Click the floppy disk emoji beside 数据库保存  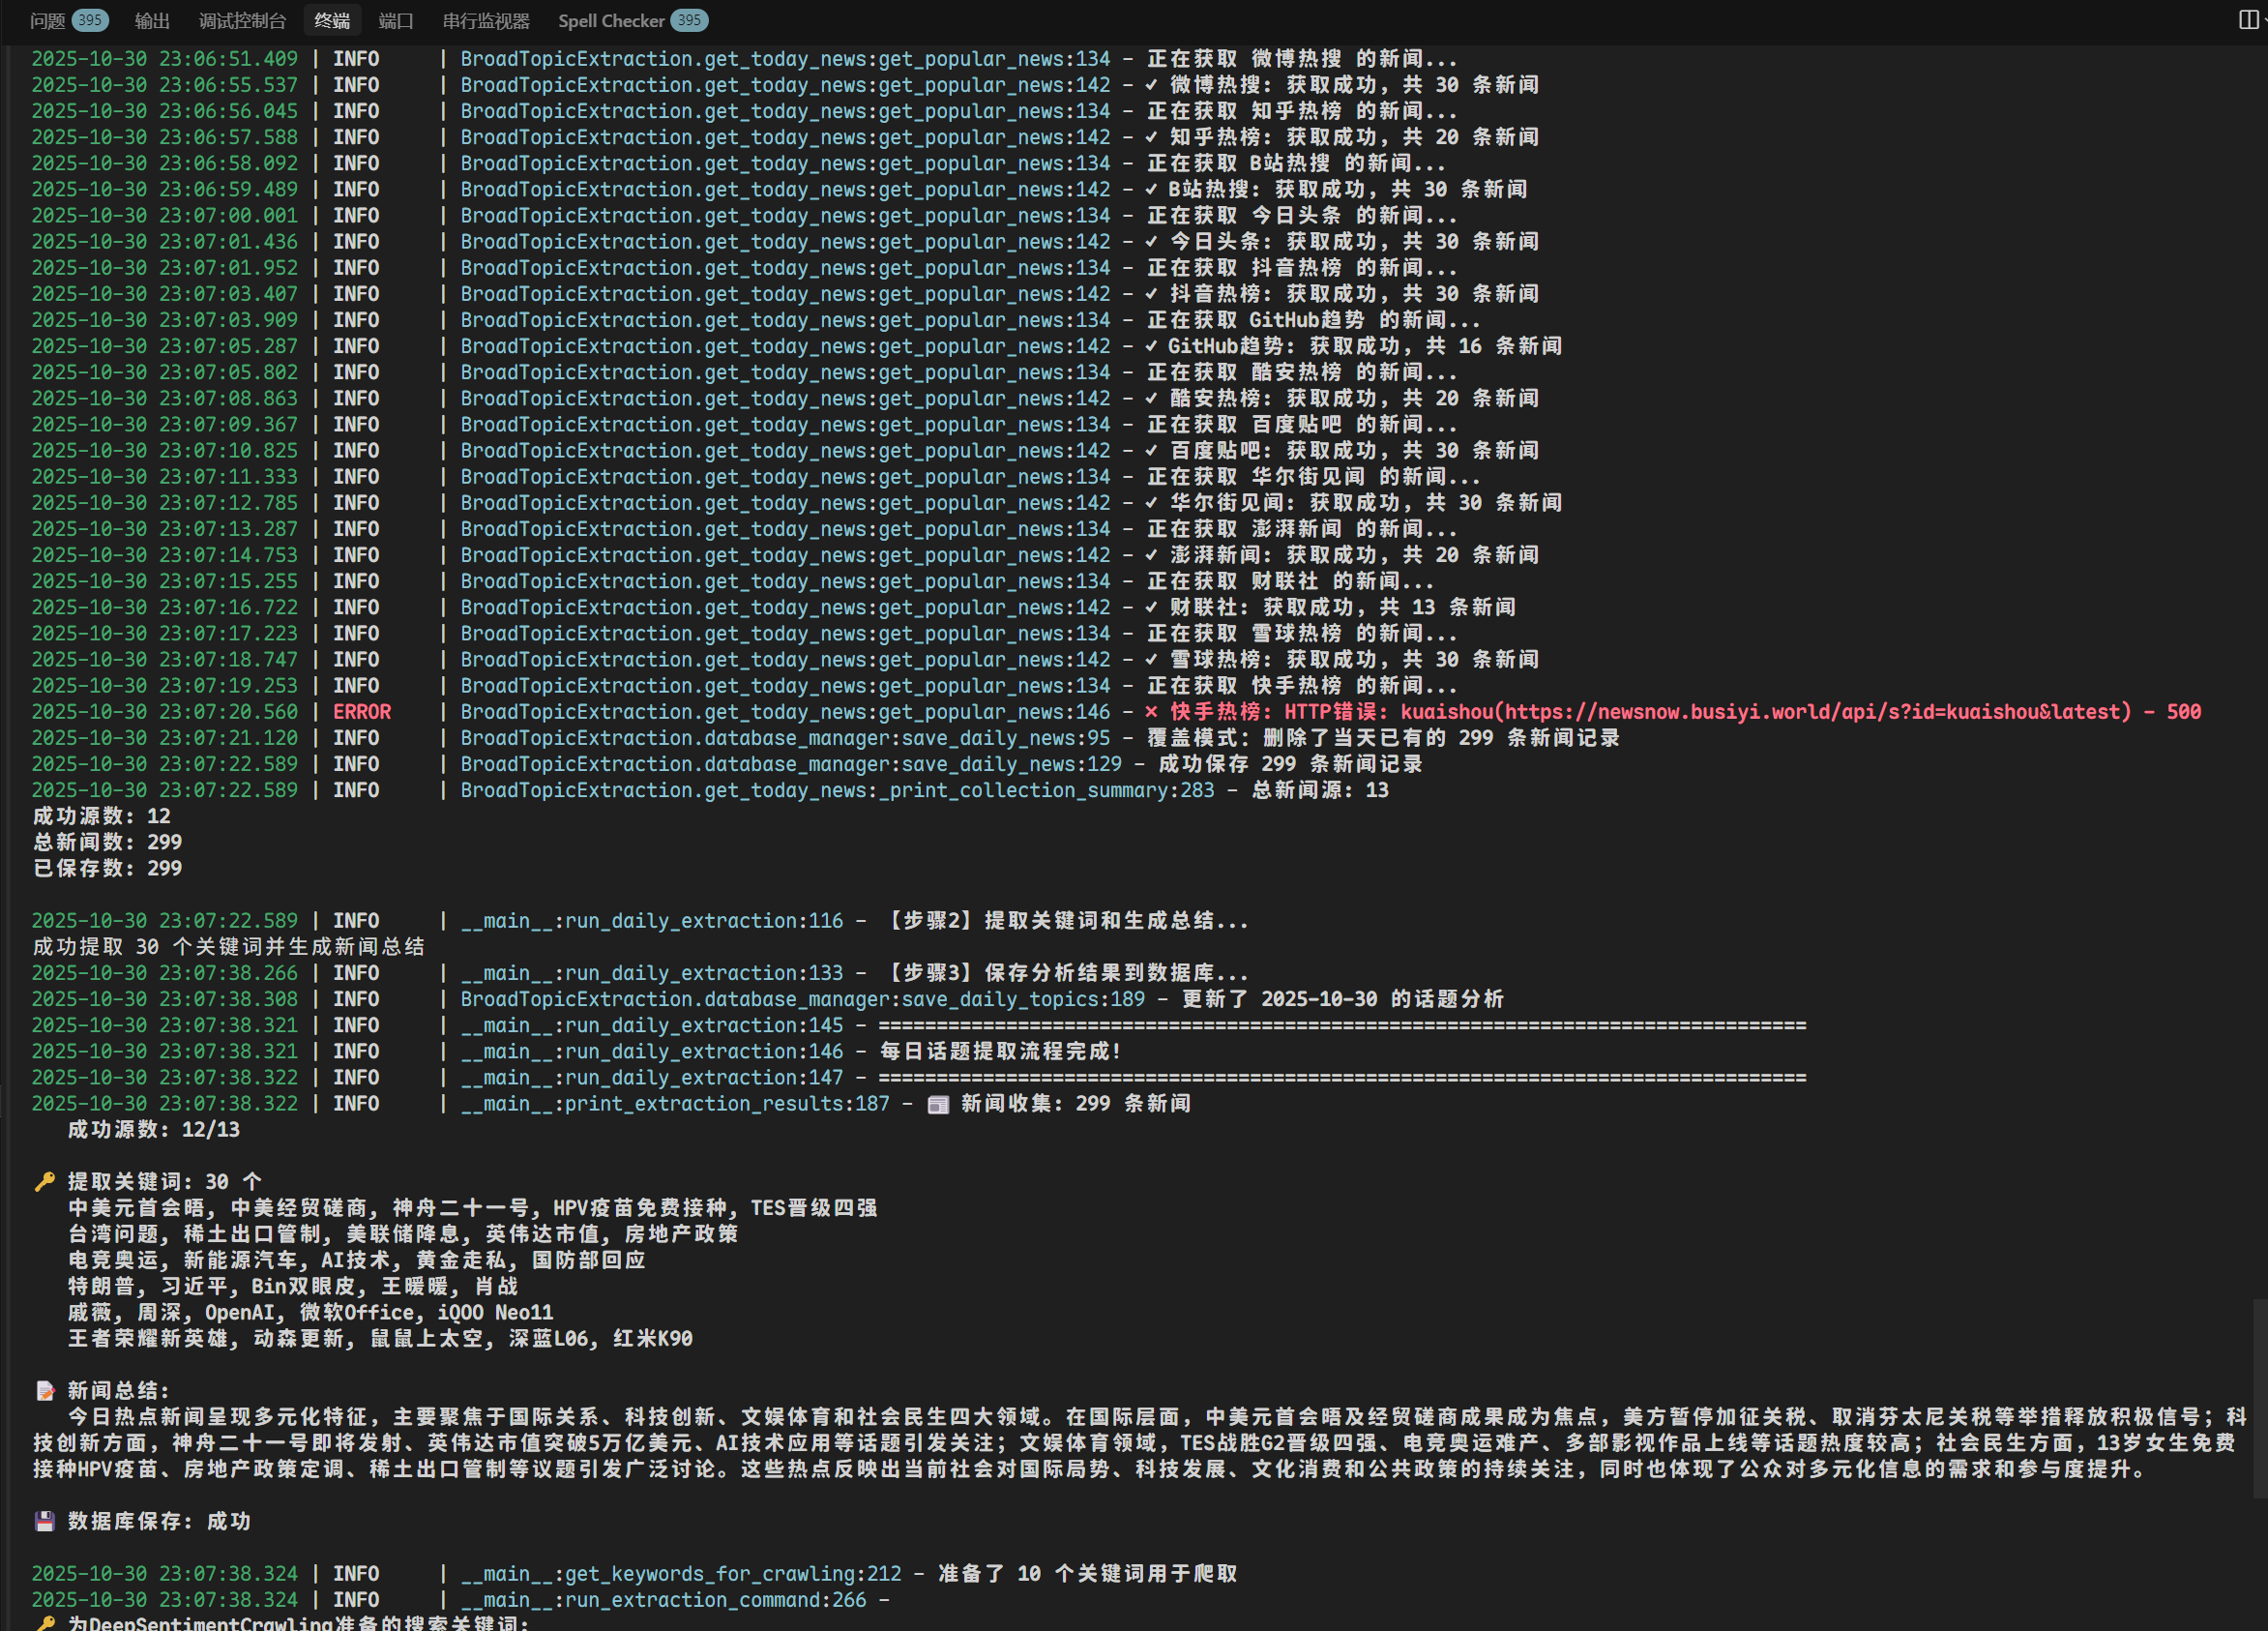[x=45, y=1521]
